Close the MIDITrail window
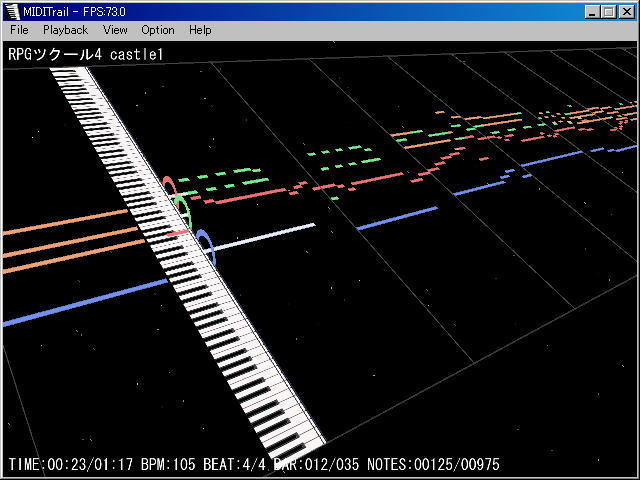Viewport: 640px width, 480px height. (x=627, y=12)
